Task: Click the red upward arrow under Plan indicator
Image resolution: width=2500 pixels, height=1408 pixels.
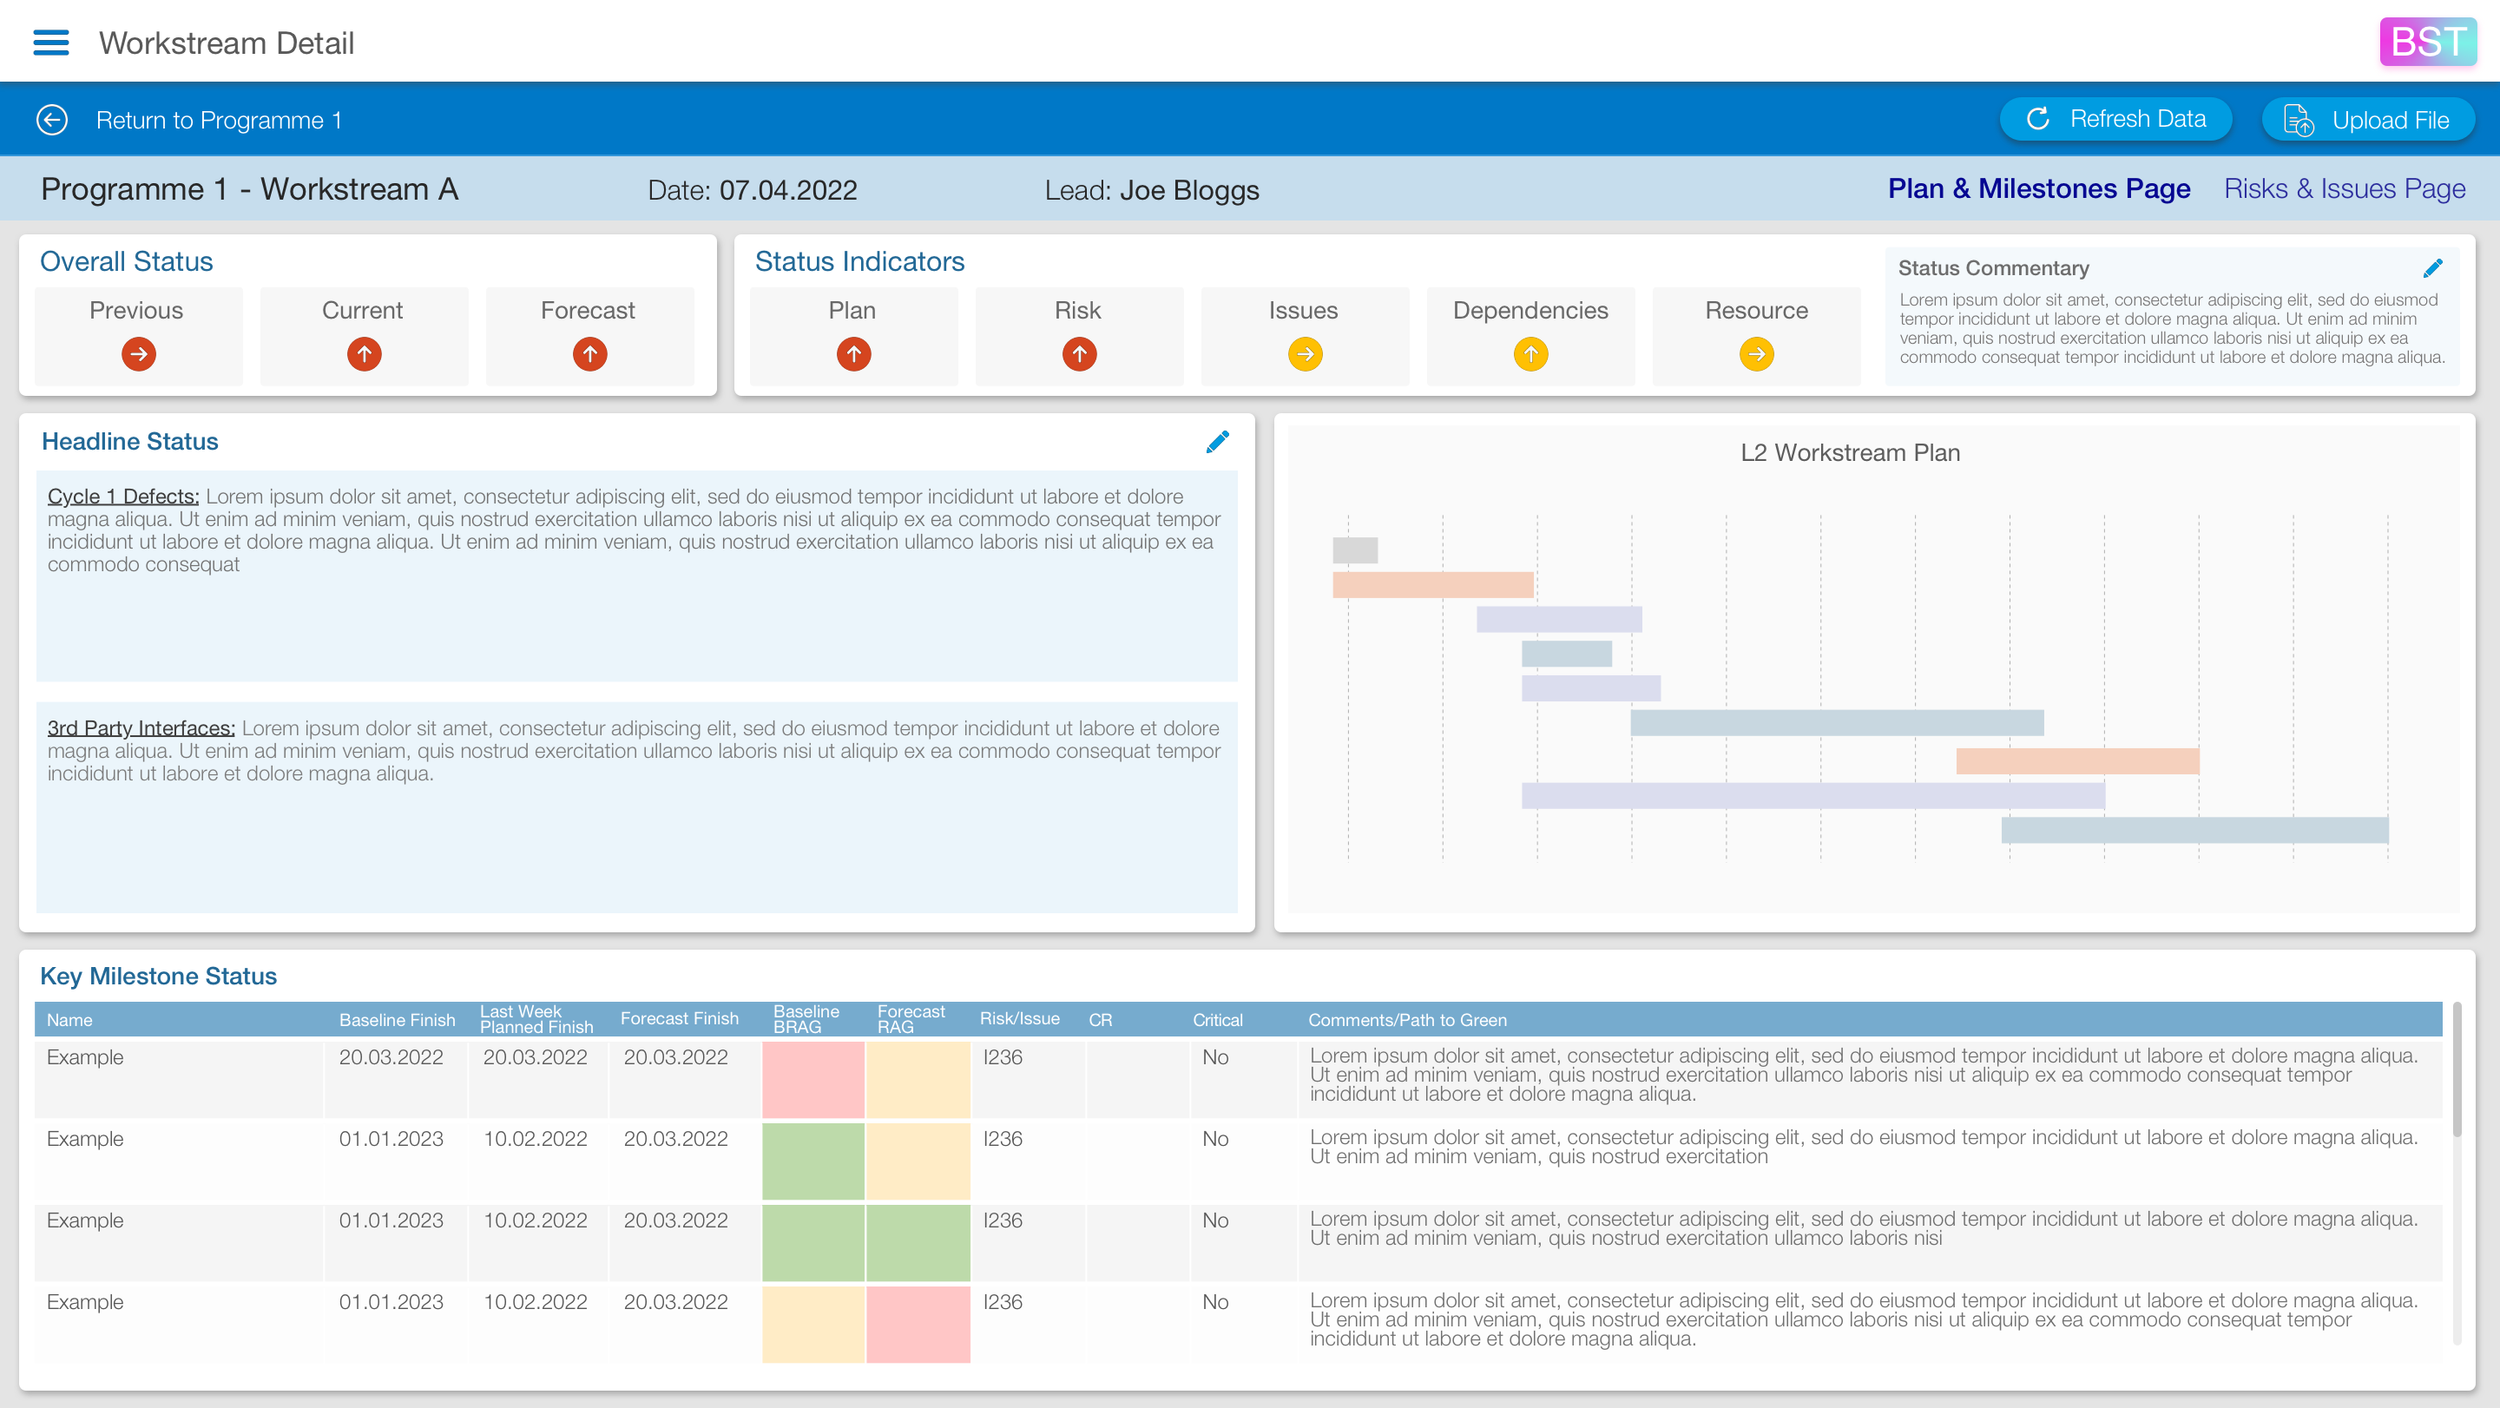Action: point(852,353)
